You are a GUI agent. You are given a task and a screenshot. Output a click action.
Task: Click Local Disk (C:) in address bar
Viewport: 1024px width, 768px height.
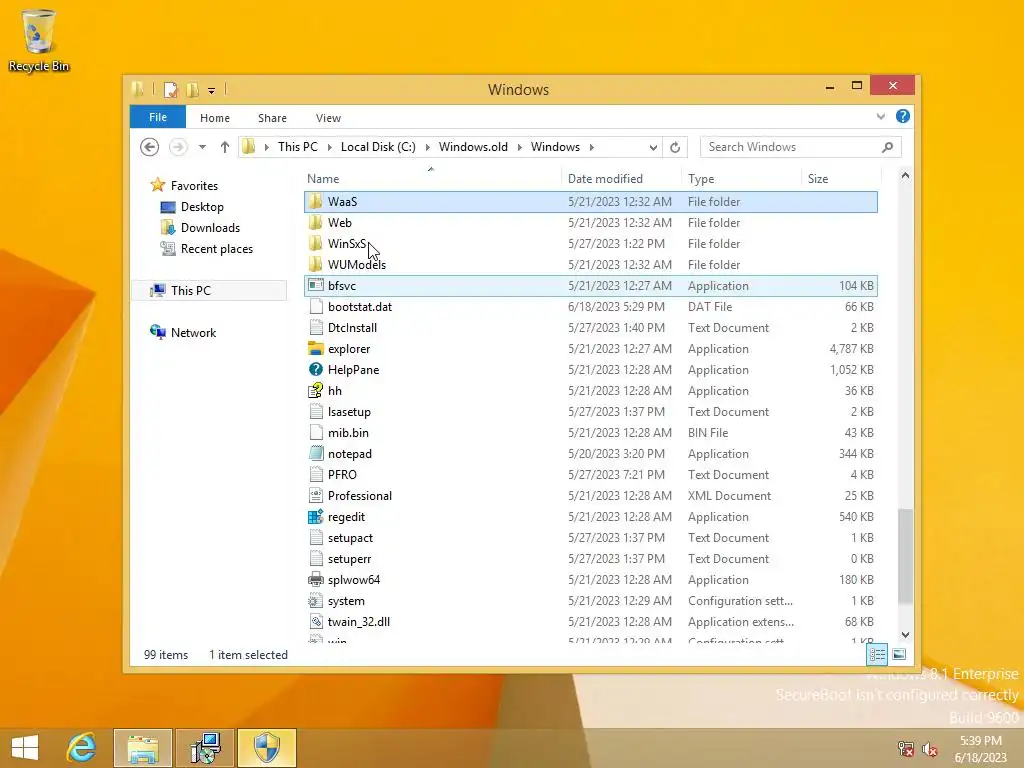(378, 147)
